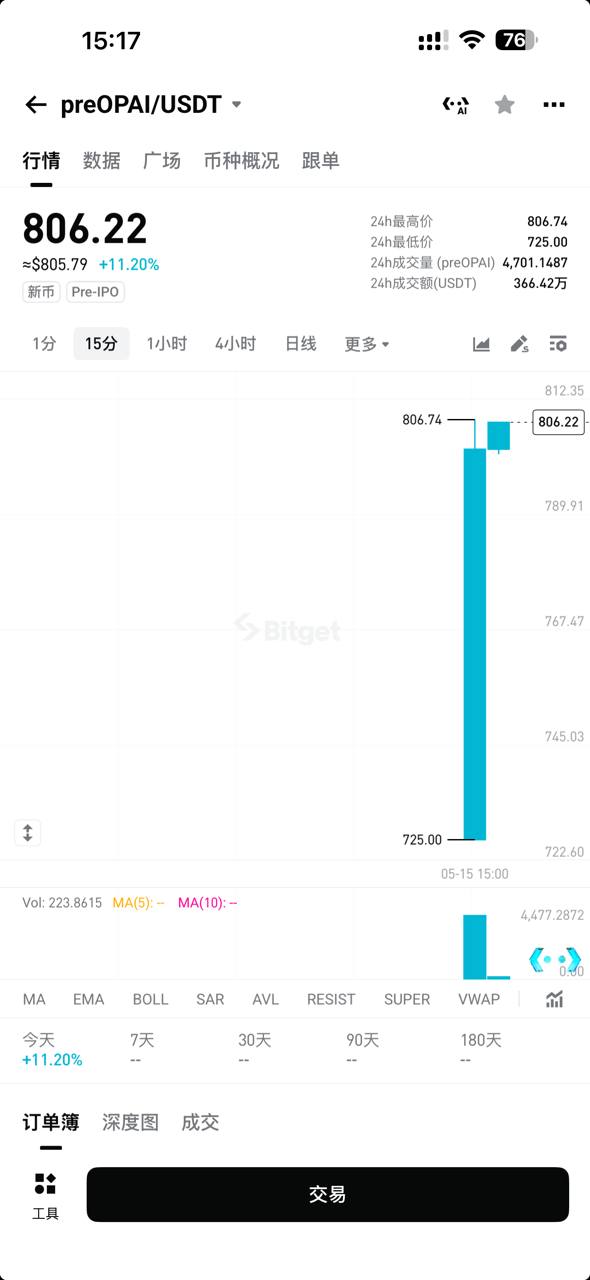590x1280 pixels.
Task: Open the AI assistant icon
Action: tap(455, 105)
